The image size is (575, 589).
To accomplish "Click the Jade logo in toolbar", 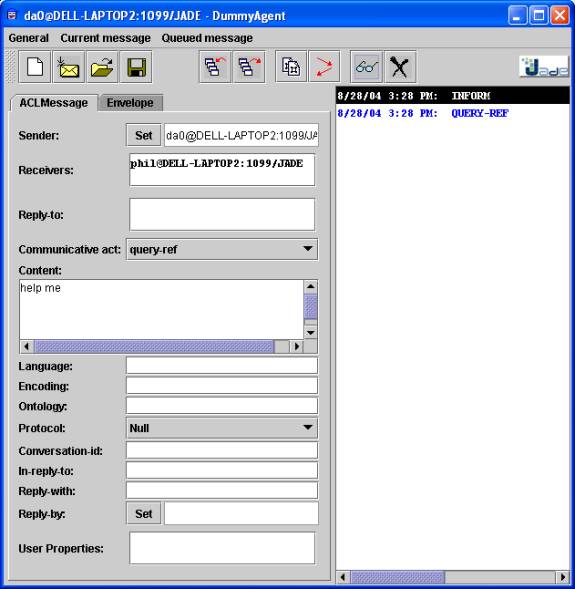I will 544,67.
